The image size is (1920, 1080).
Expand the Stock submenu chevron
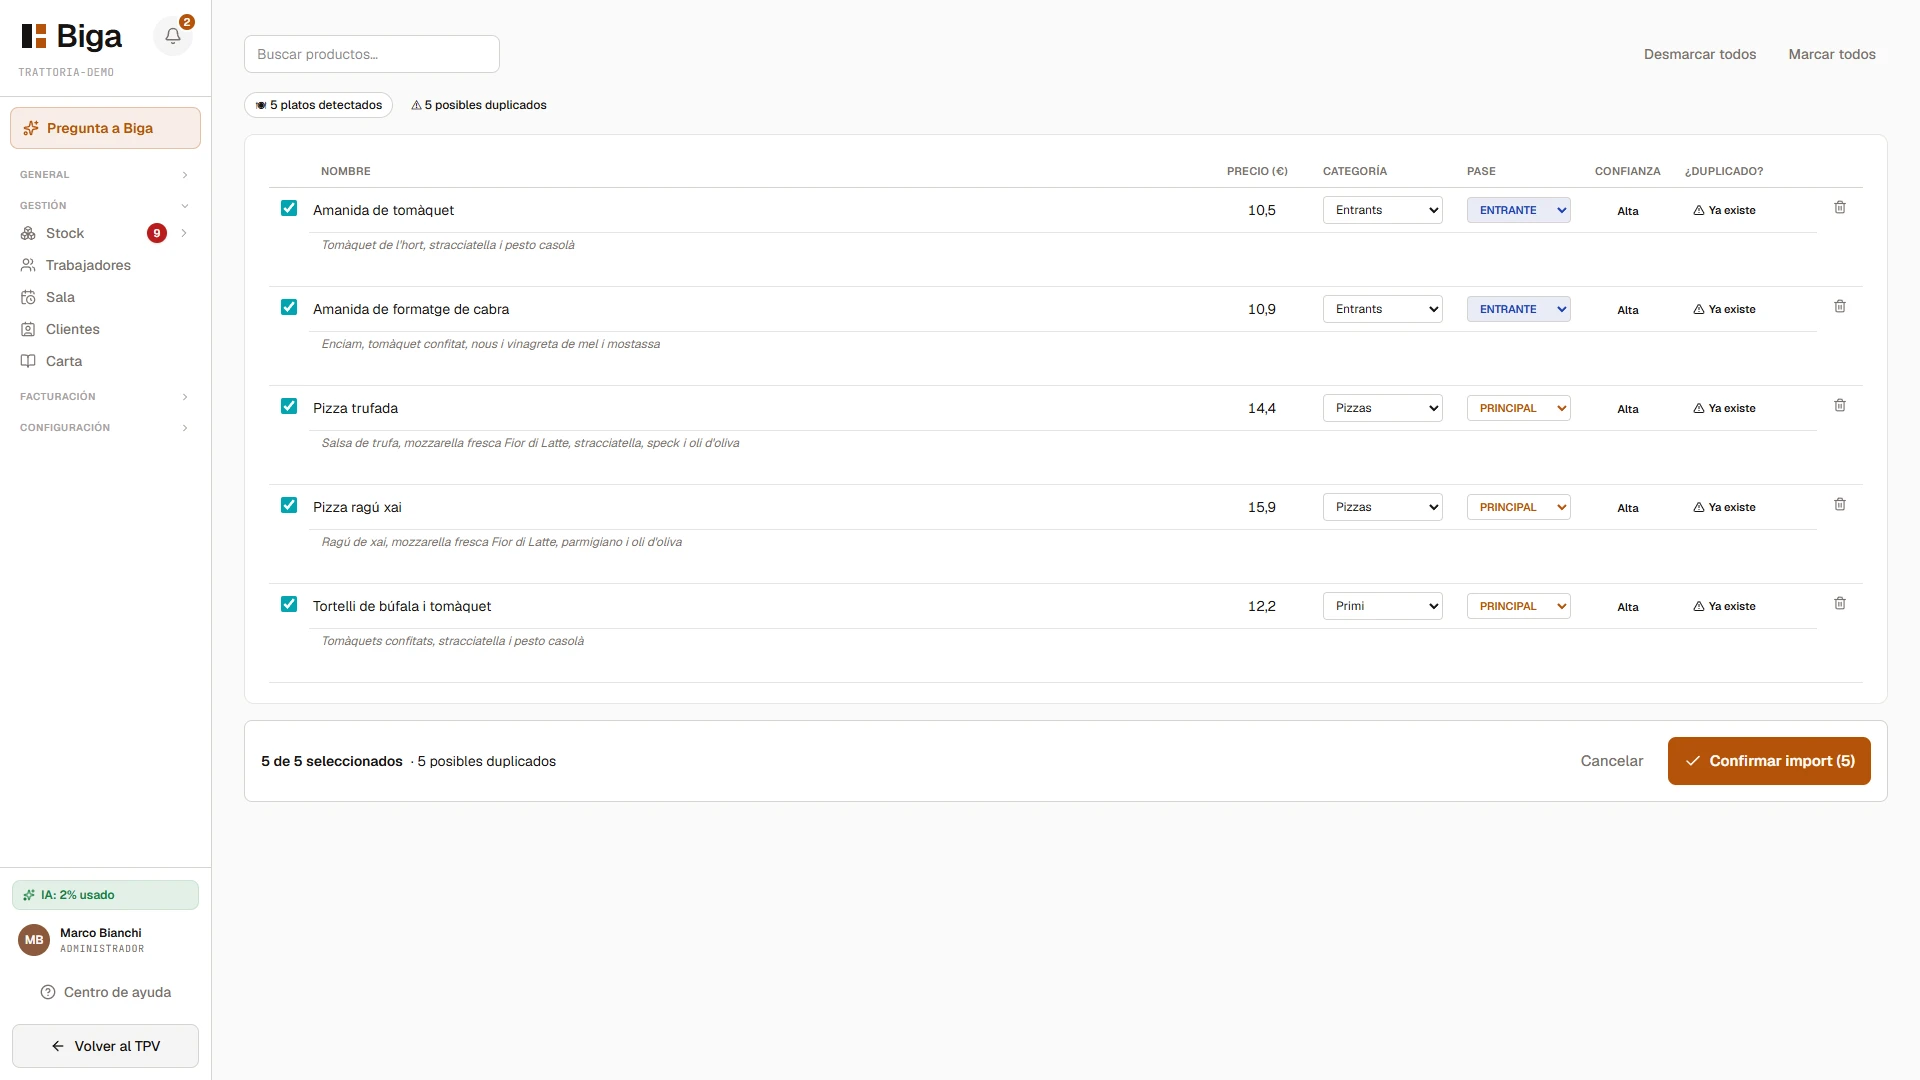(x=184, y=233)
